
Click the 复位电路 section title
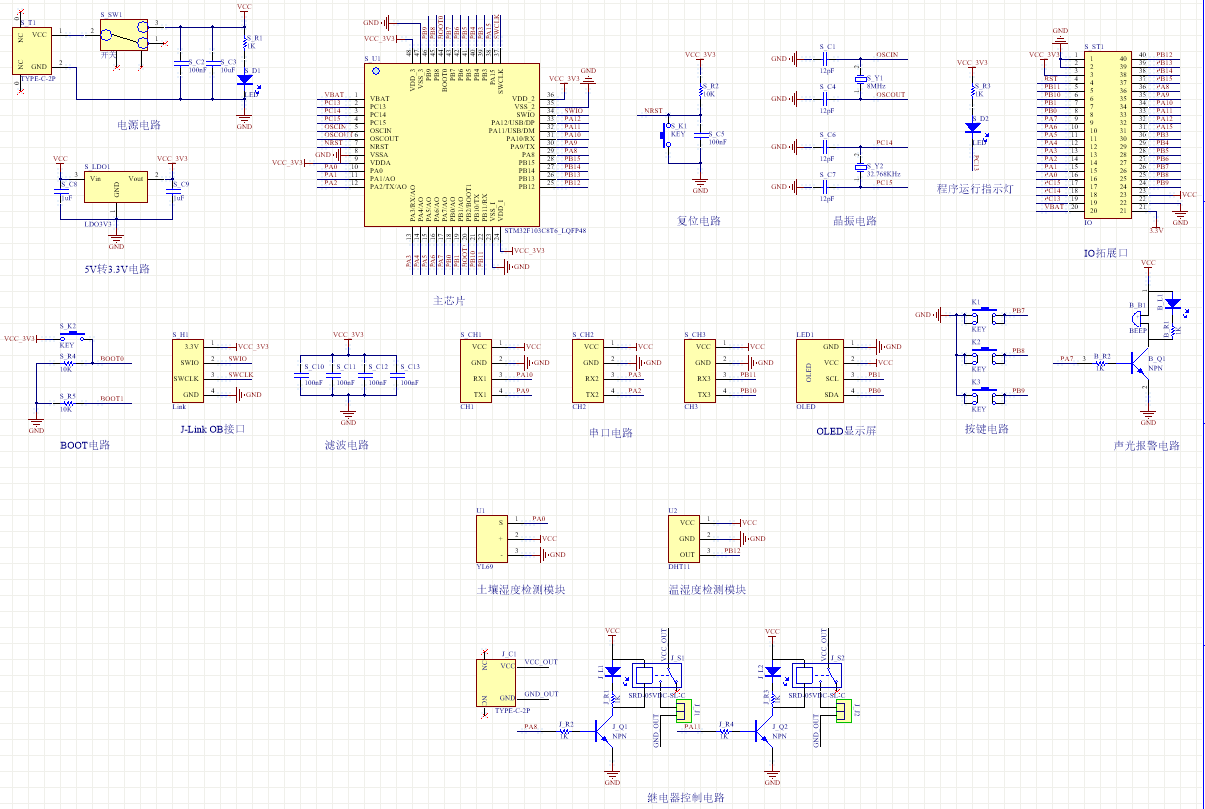[x=699, y=220]
